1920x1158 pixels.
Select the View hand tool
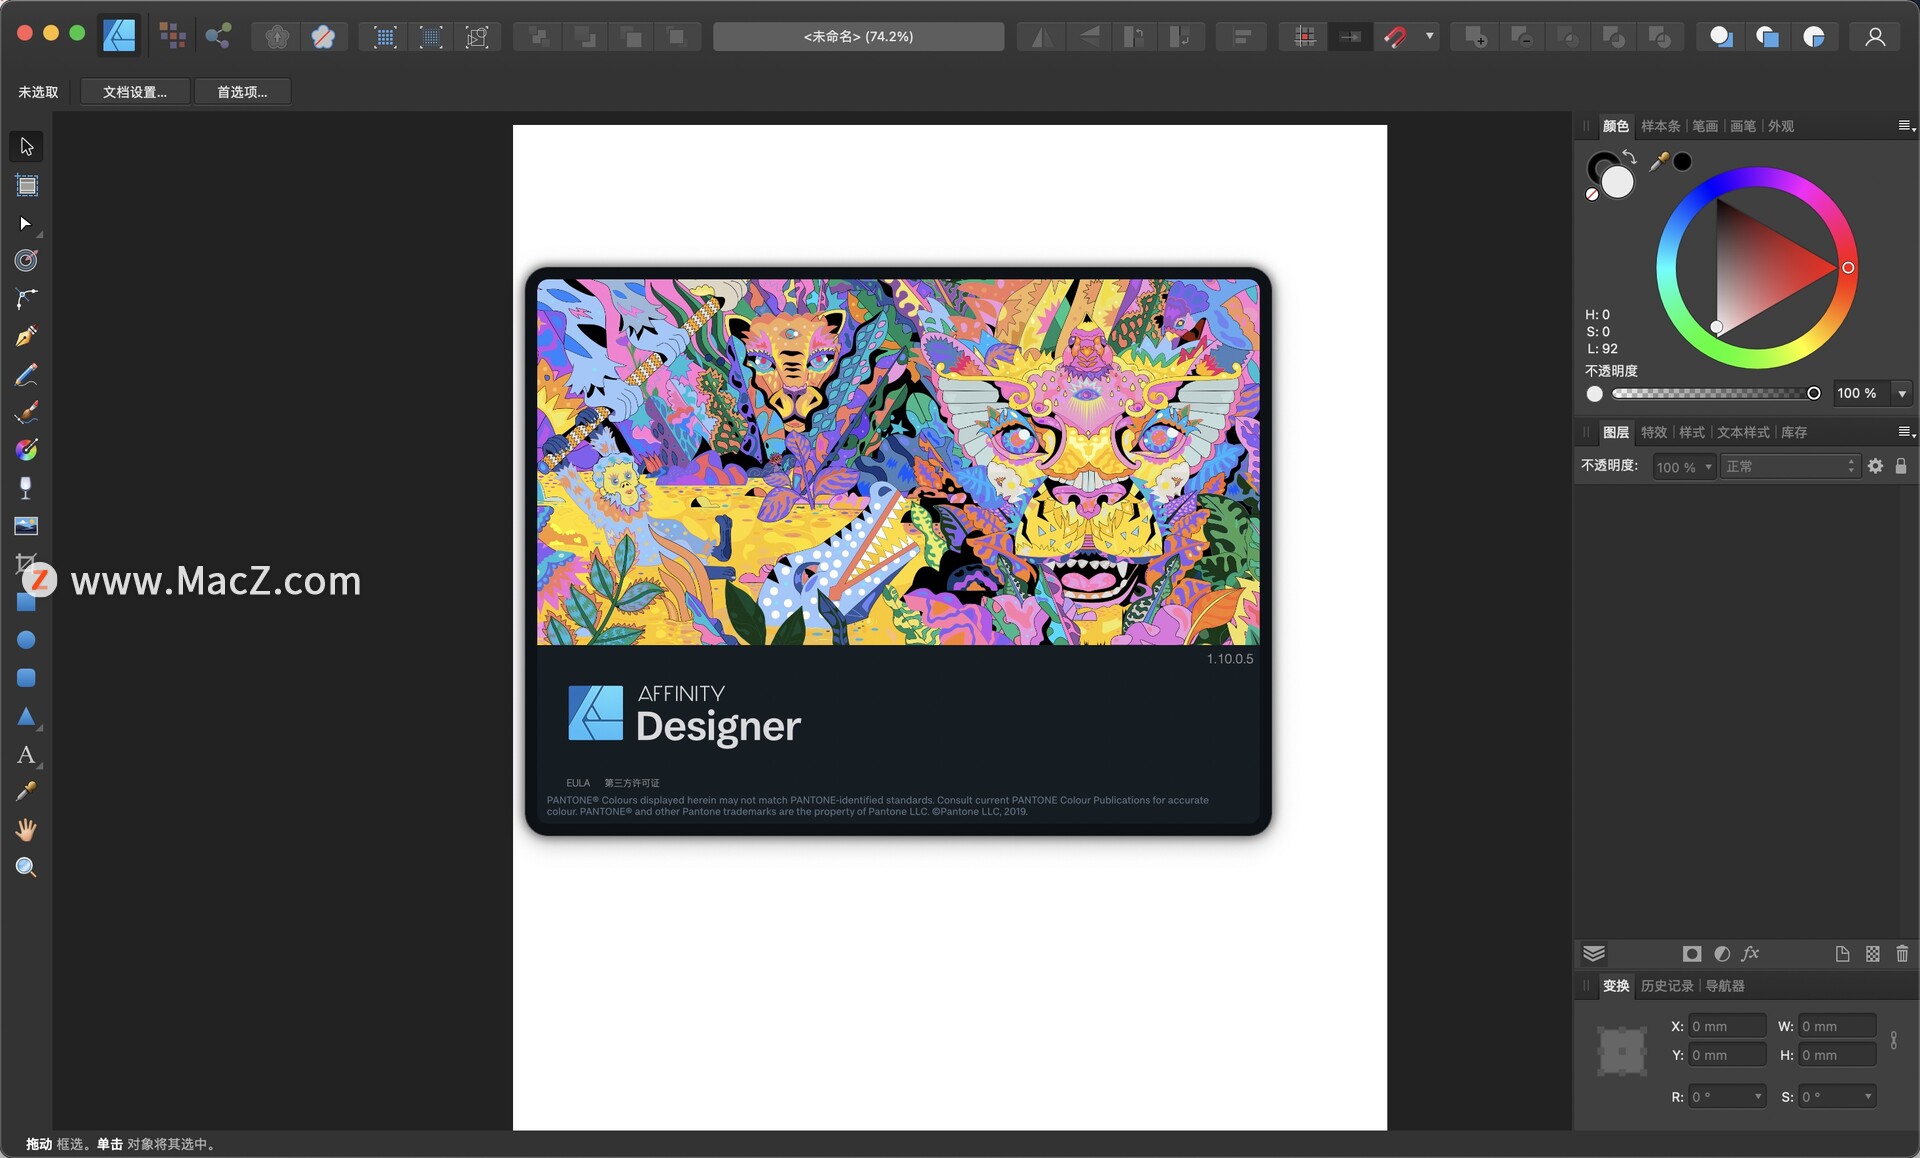(27, 830)
